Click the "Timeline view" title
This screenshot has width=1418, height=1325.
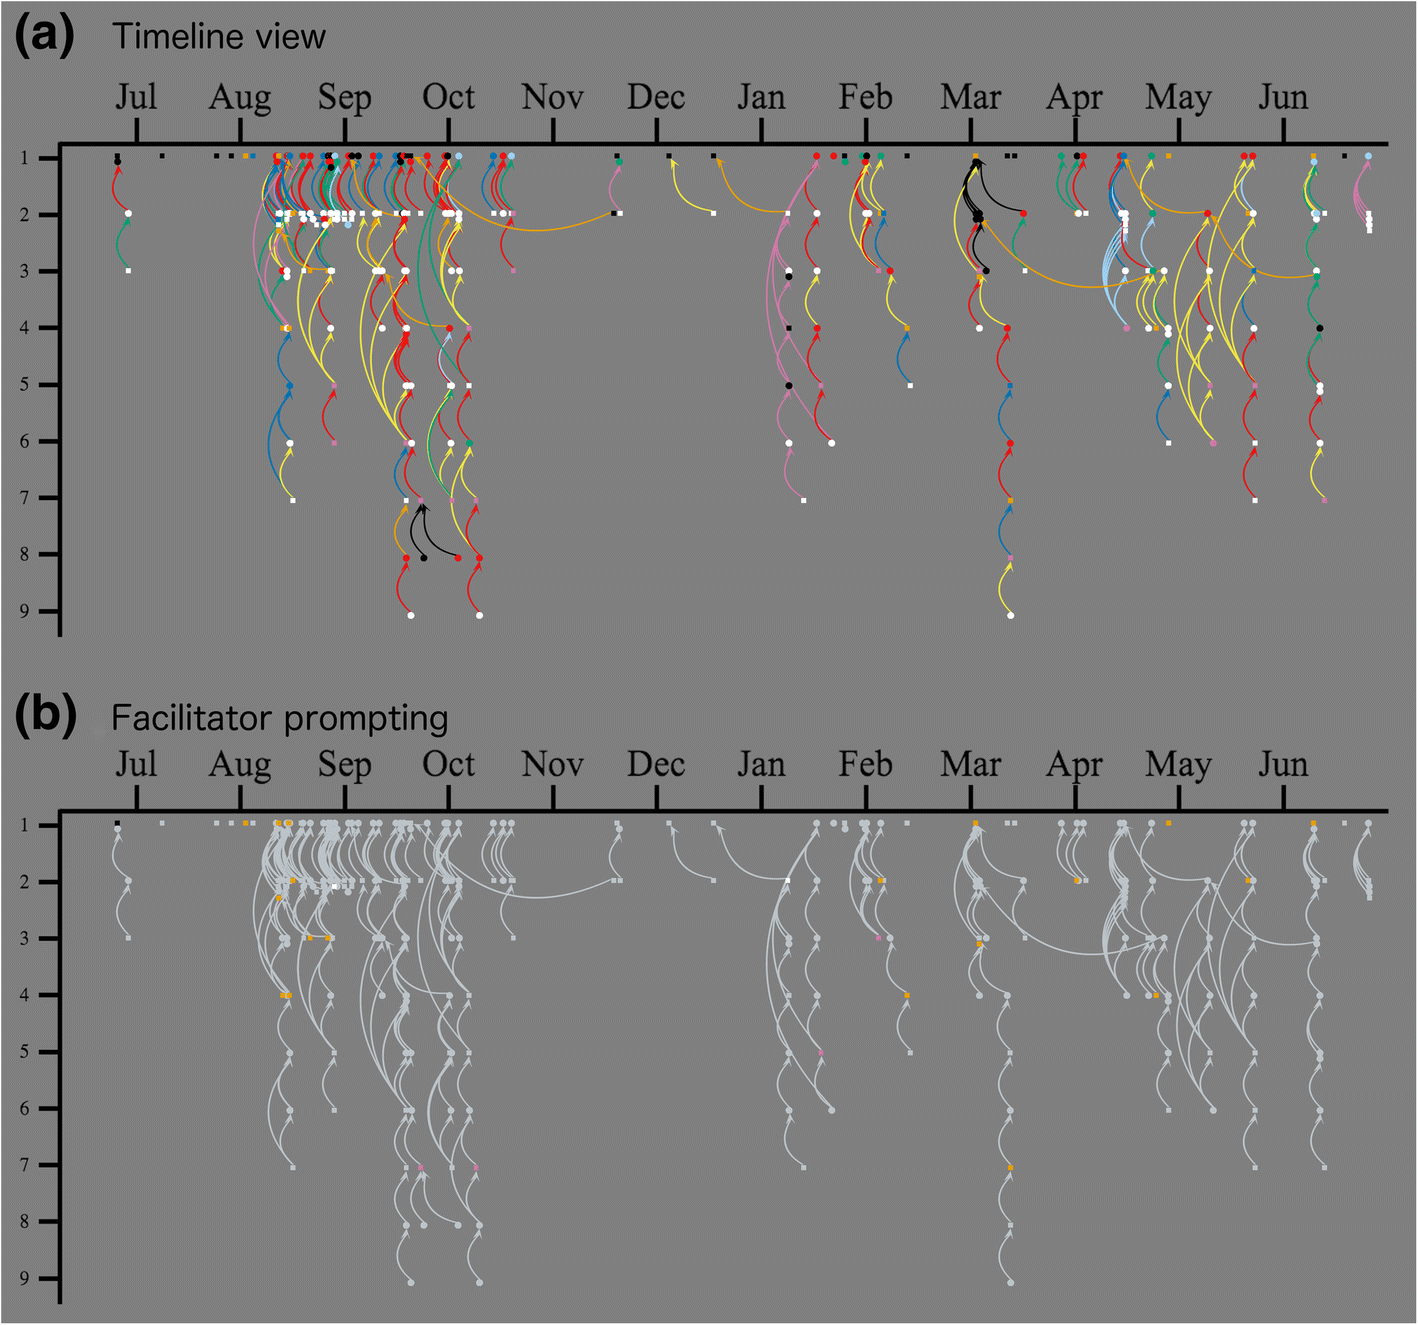[x=219, y=37]
